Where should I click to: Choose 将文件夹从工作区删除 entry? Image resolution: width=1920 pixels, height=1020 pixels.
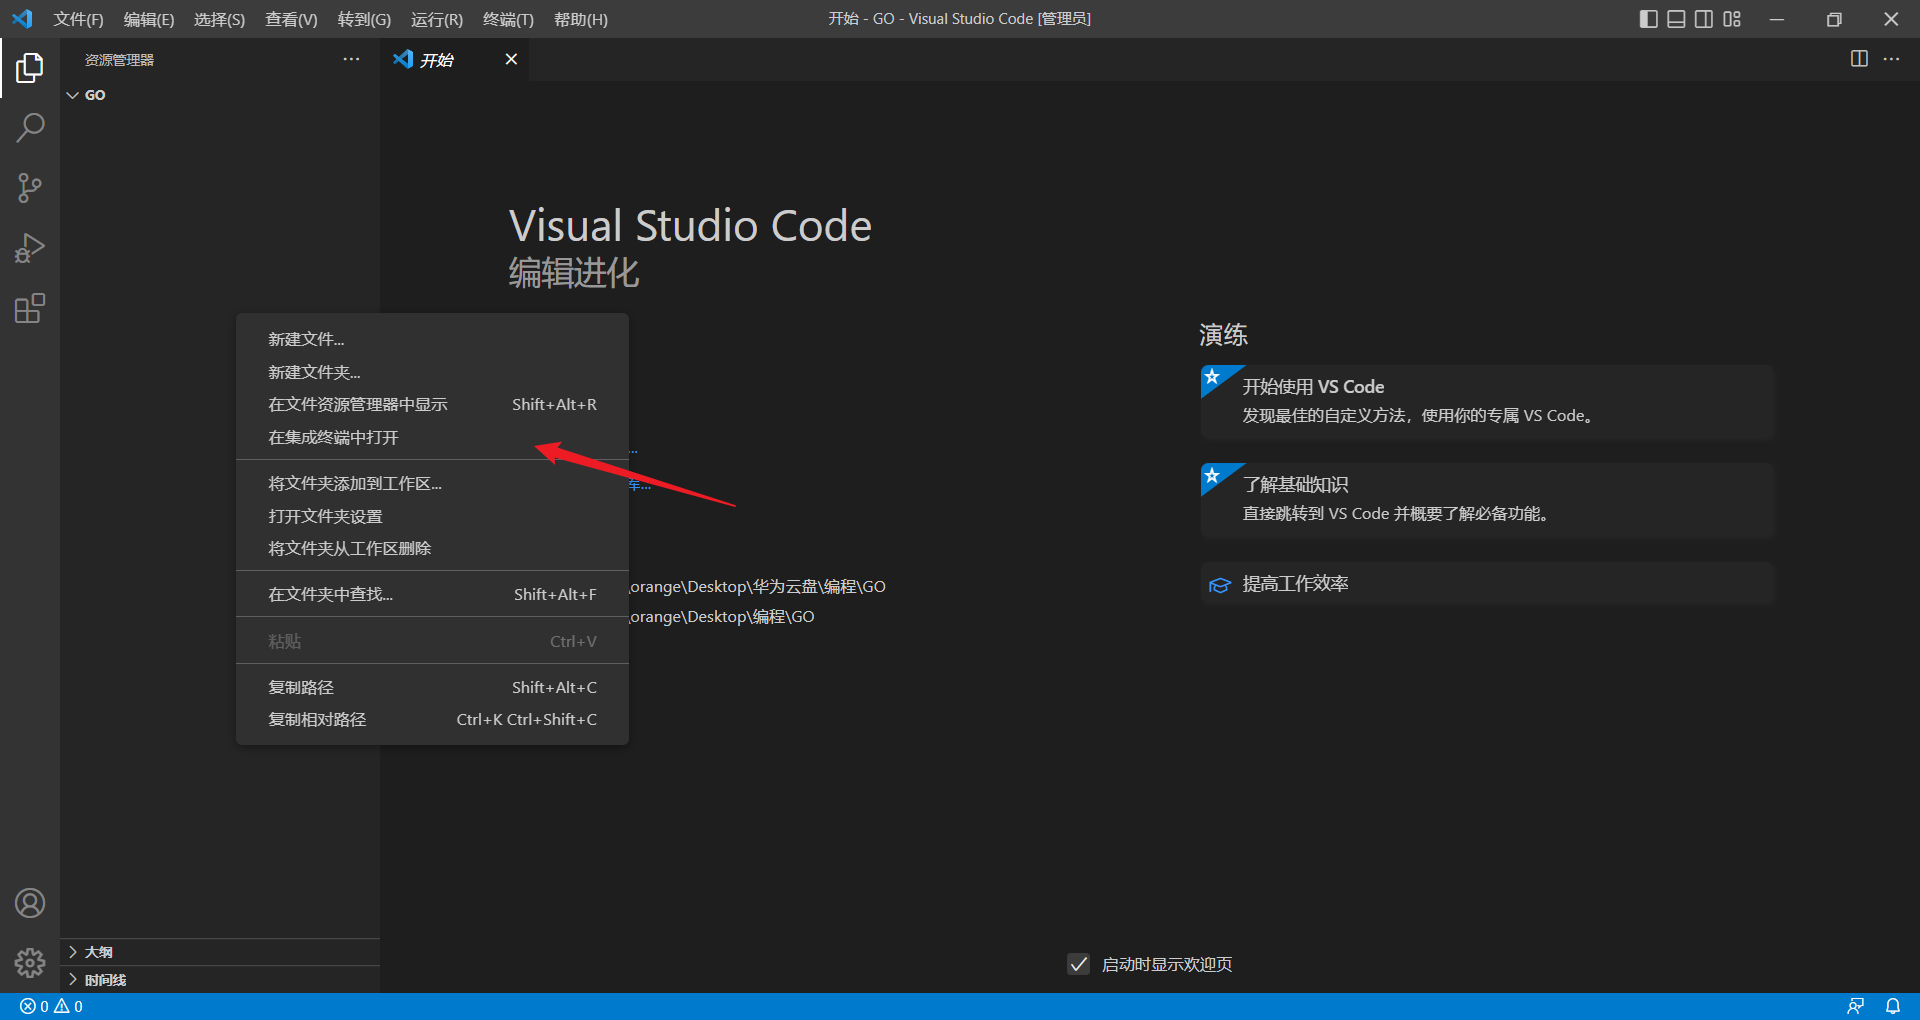pos(432,548)
